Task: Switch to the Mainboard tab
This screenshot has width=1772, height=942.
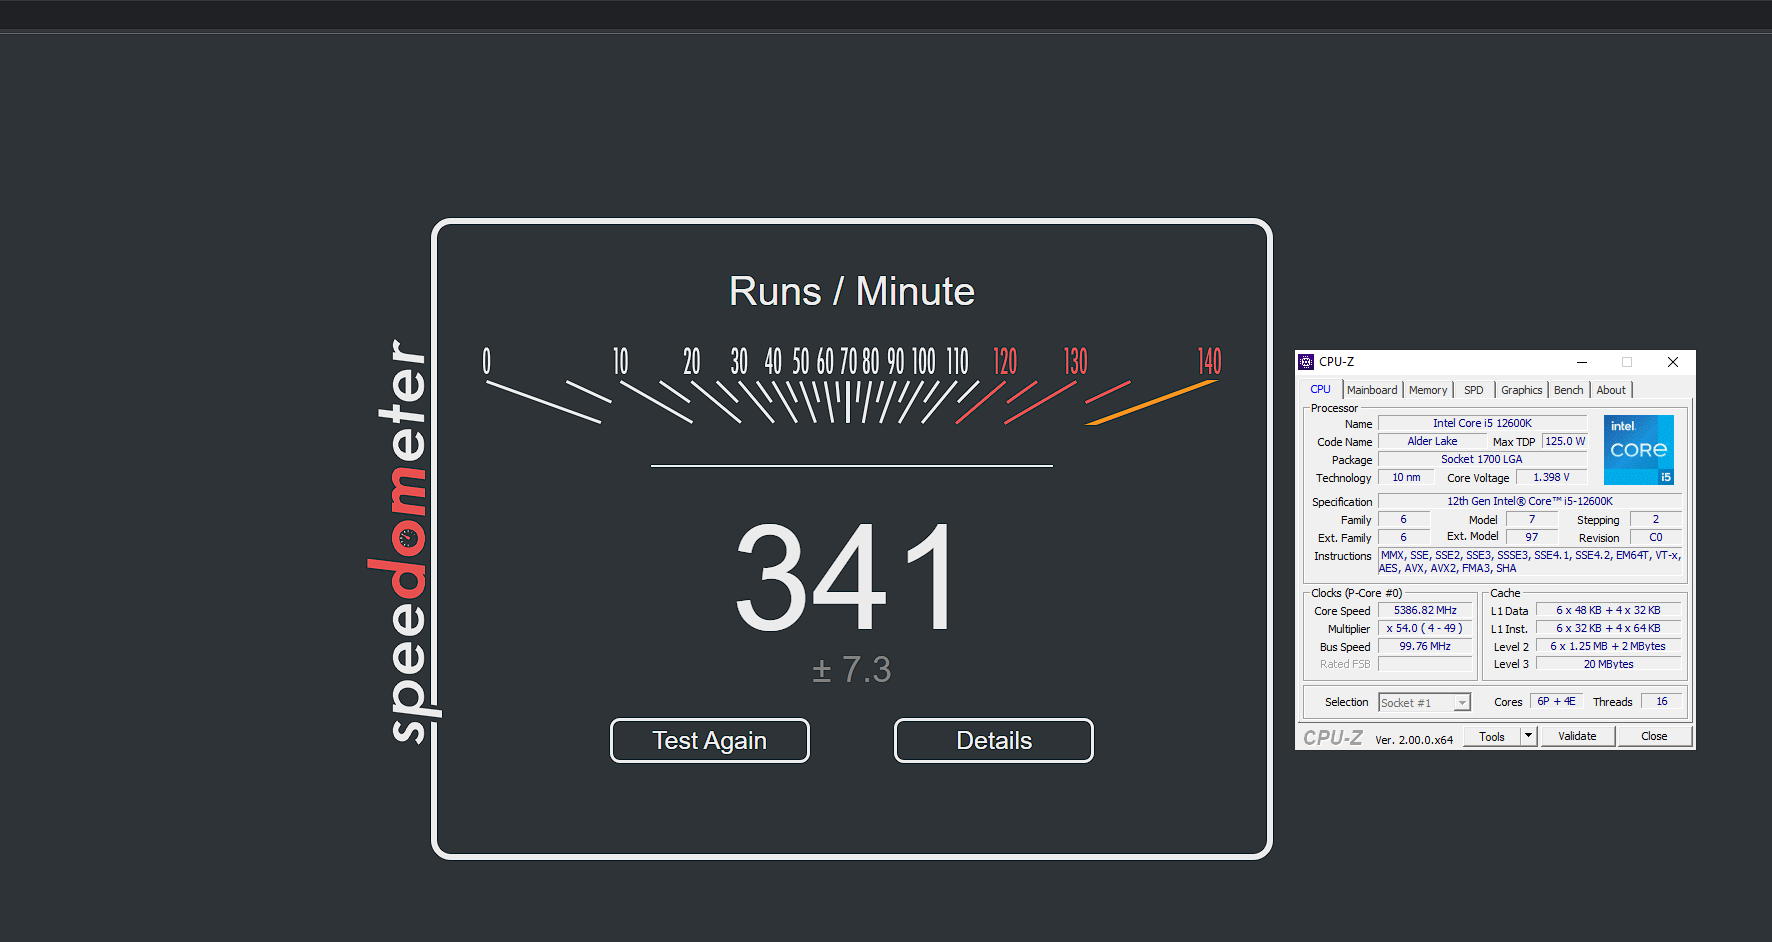Action: pyautogui.click(x=1372, y=390)
